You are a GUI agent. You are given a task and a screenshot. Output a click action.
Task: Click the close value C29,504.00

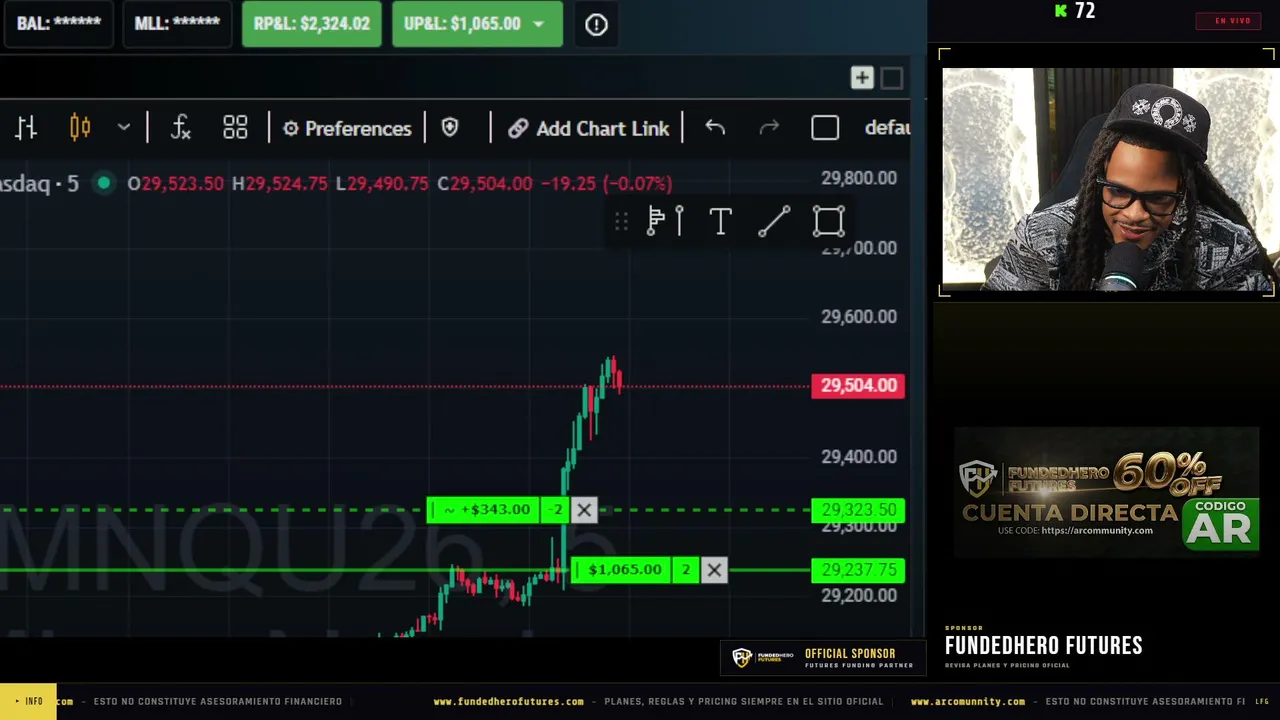click(485, 184)
